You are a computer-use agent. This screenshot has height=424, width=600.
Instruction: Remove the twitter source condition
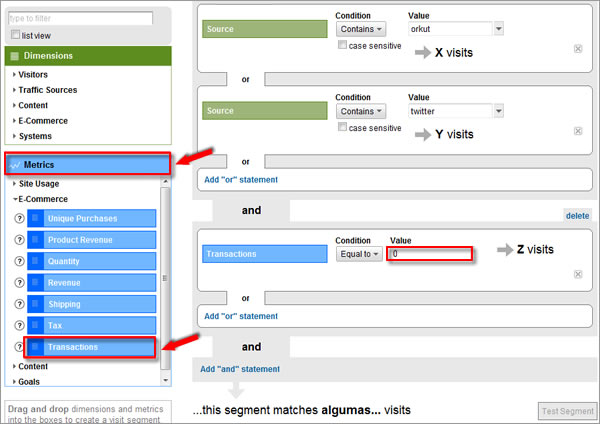(x=578, y=130)
